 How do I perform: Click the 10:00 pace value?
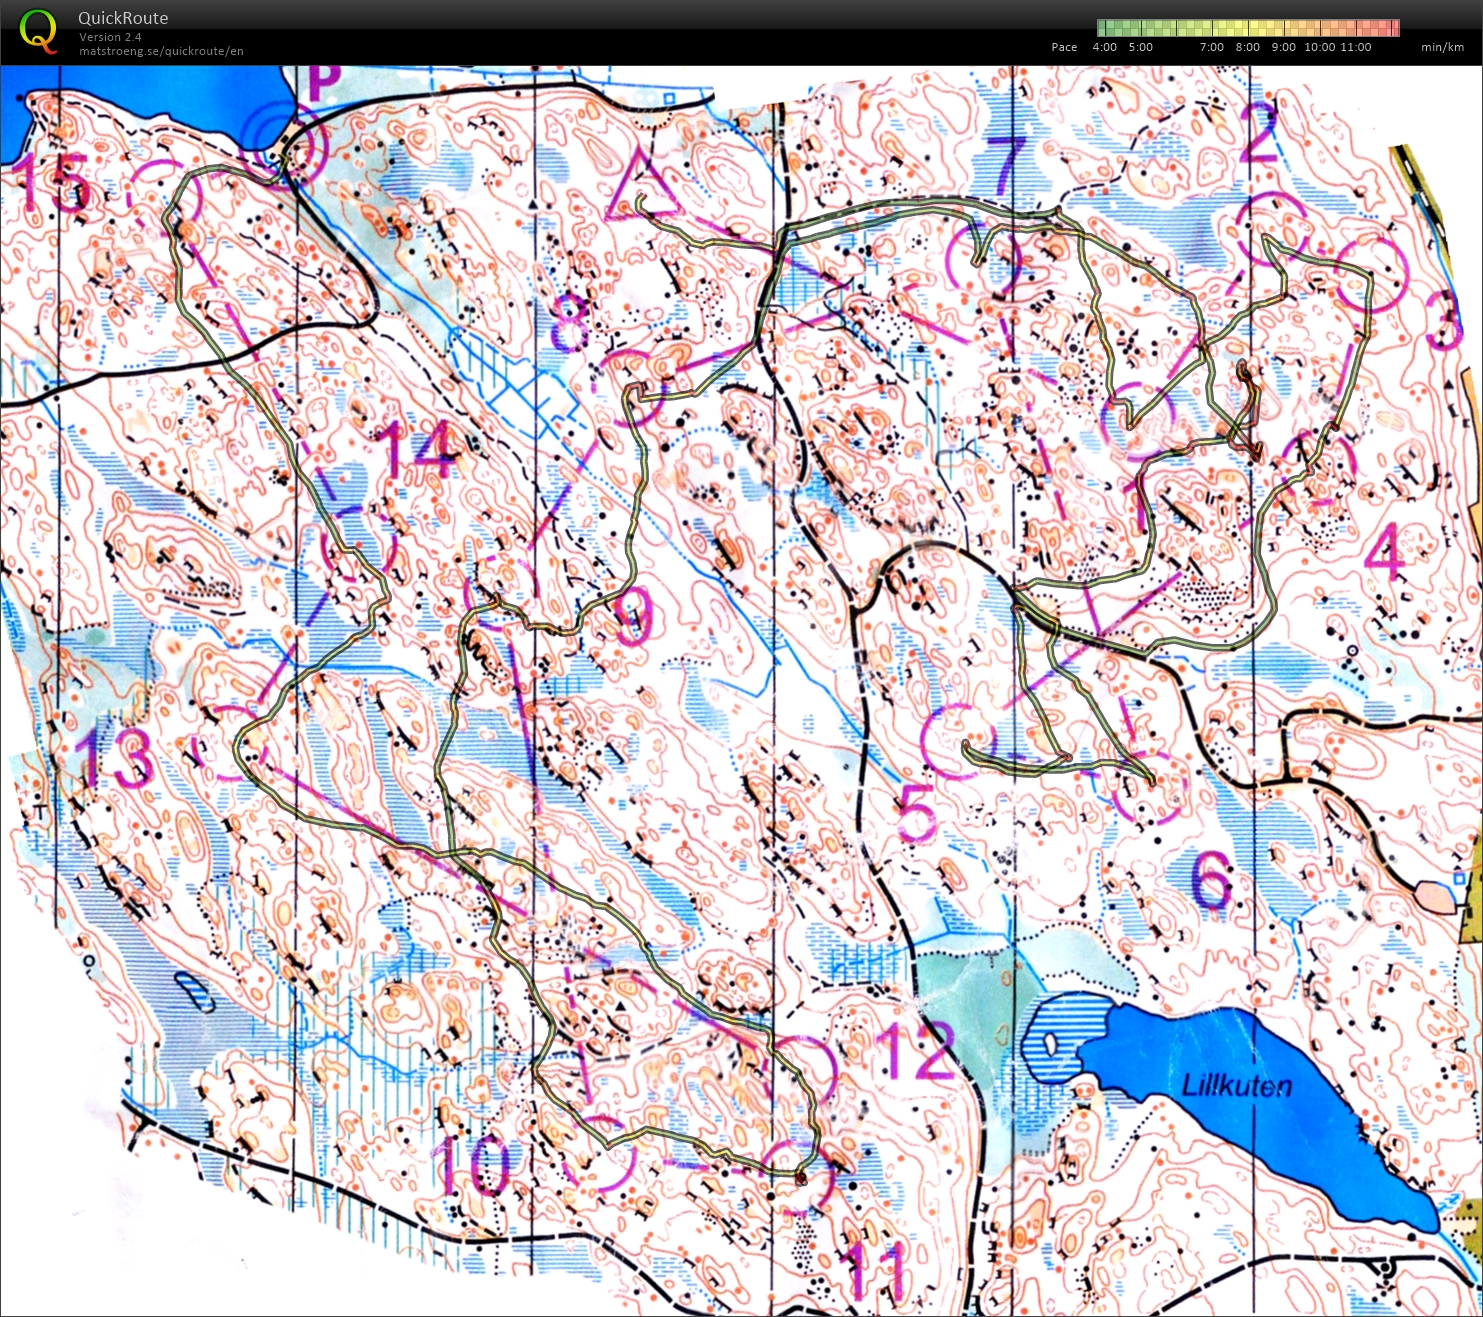click(1319, 47)
